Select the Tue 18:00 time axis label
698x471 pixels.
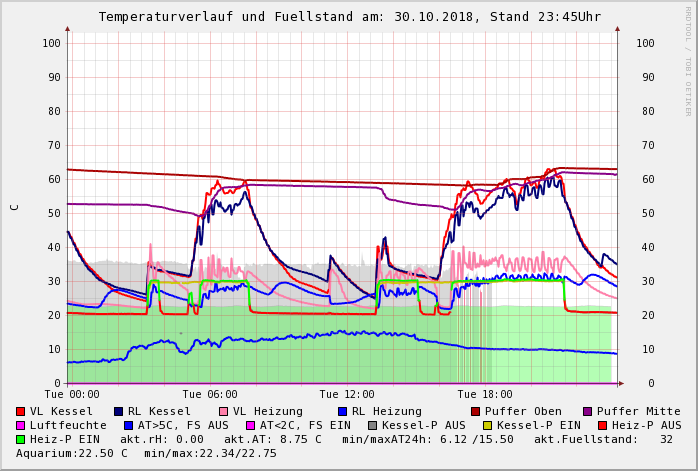(x=485, y=394)
